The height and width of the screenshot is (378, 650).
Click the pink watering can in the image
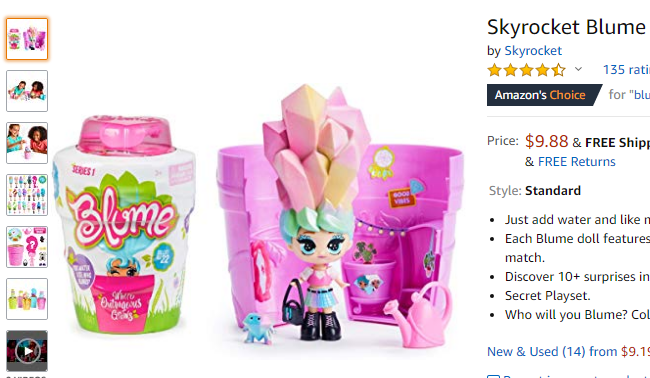(x=419, y=315)
